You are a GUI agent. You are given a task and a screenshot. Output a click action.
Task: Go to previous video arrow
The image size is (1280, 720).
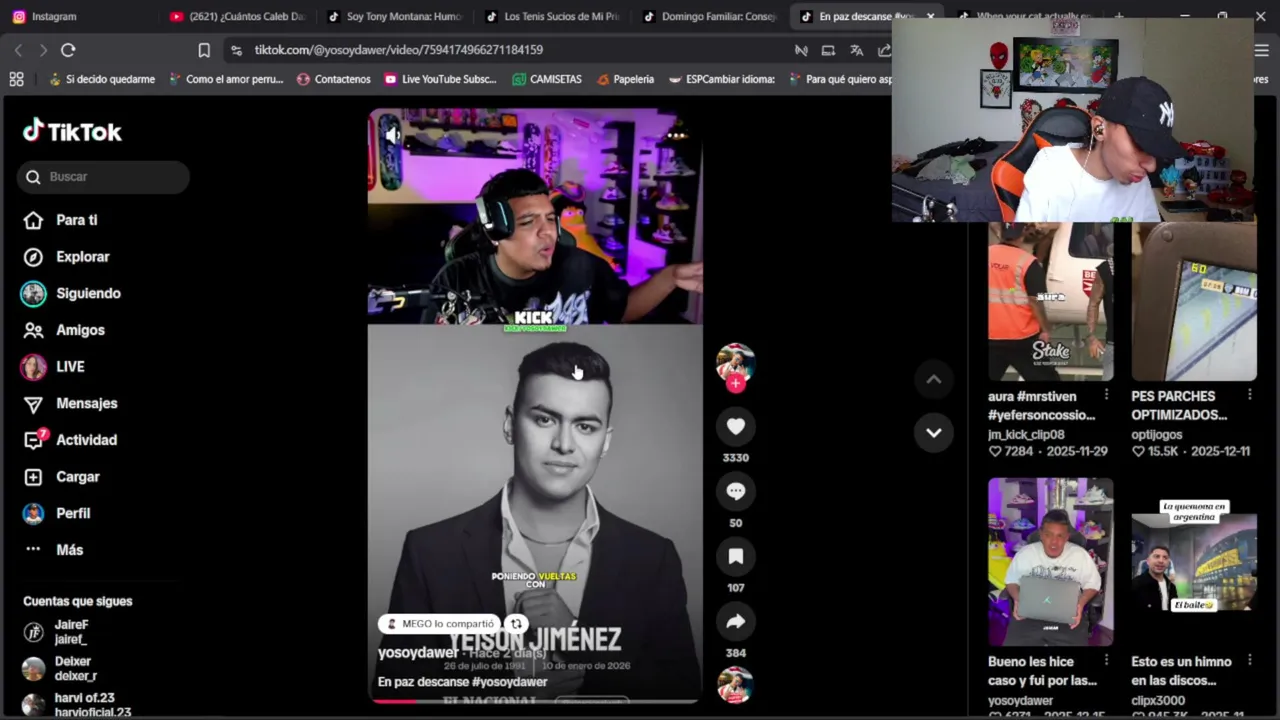pyautogui.click(x=933, y=379)
